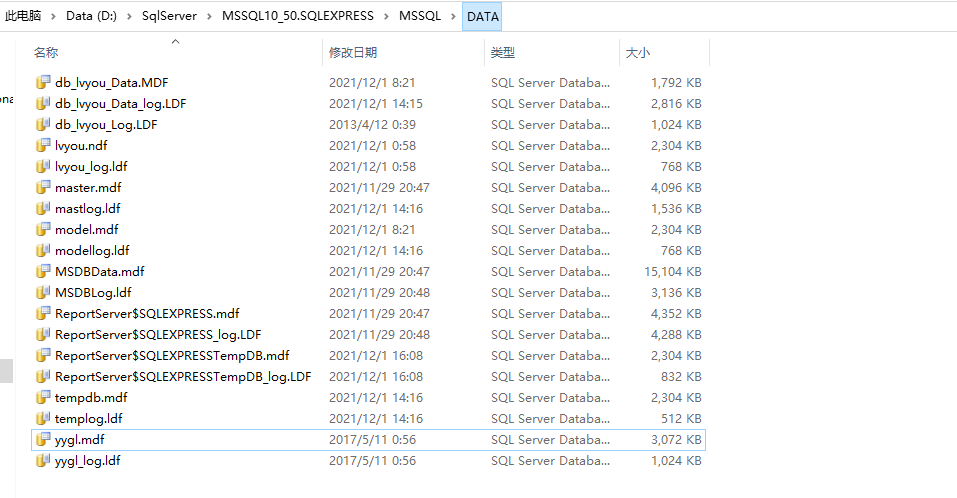Select the file name mastlog.ldf
This screenshot has width=957, height=498.
pos(88,209)
